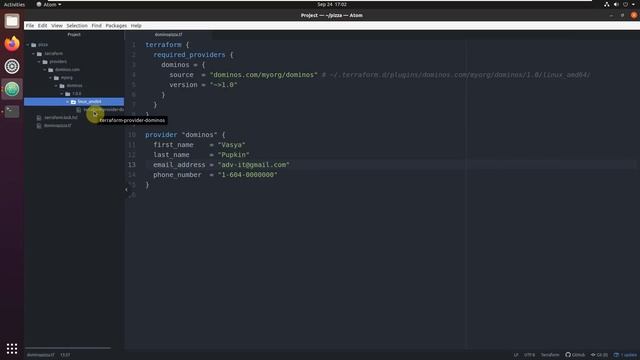This screenshot has height=360, width=640.
Task: Click the required_providers keyword
Action: click(189, 55)
